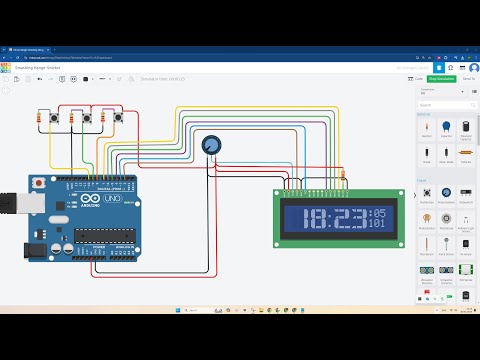
Task: Open the browser menu three dots
Action: pos(476,58)
